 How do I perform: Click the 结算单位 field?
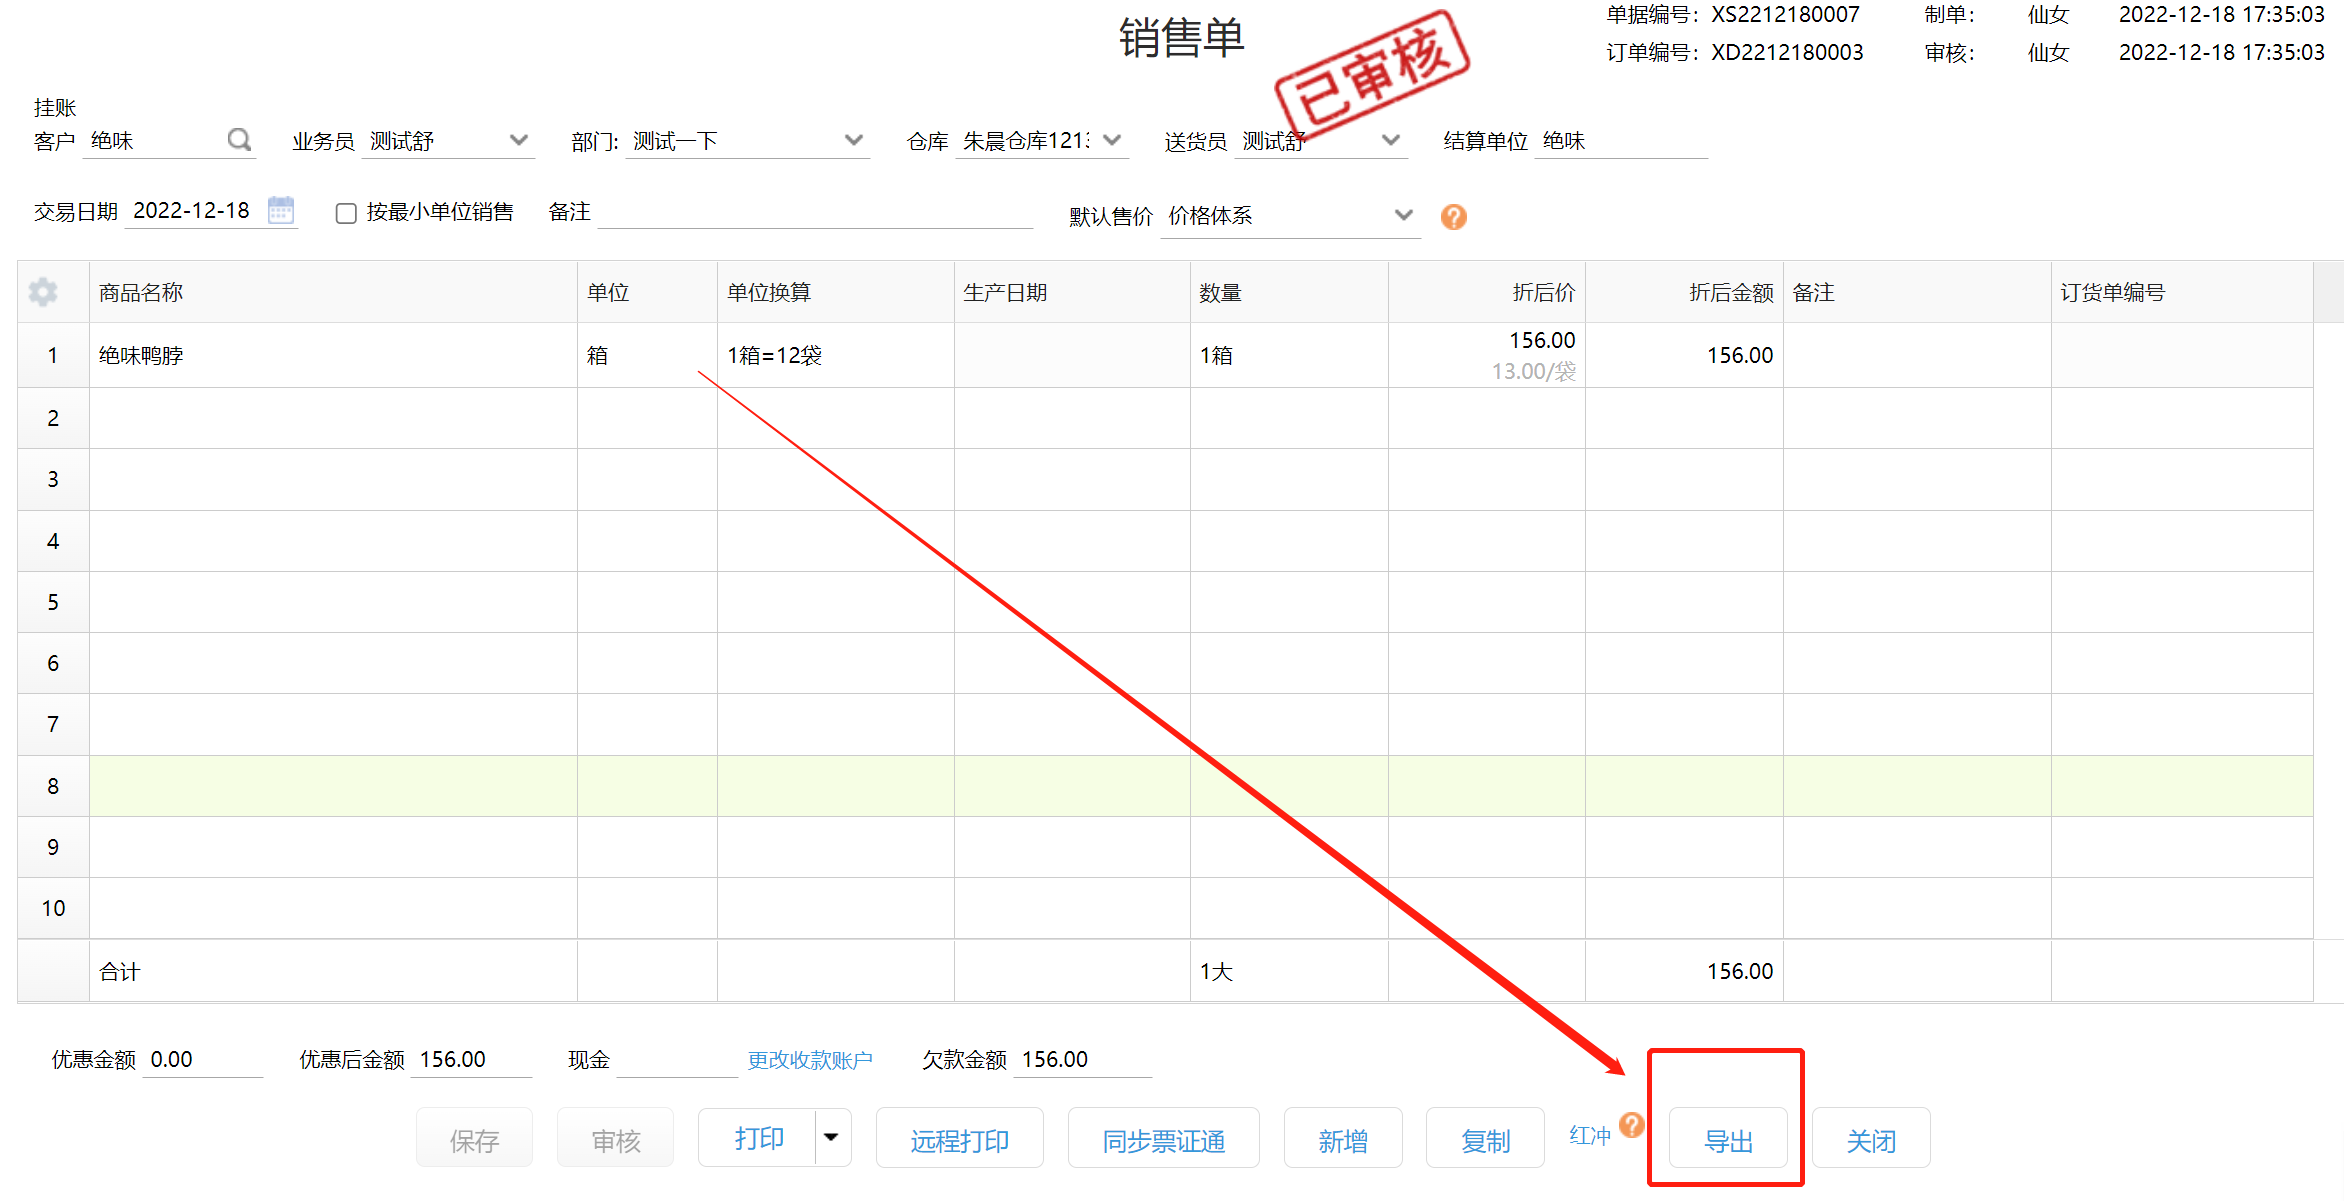1620,141
